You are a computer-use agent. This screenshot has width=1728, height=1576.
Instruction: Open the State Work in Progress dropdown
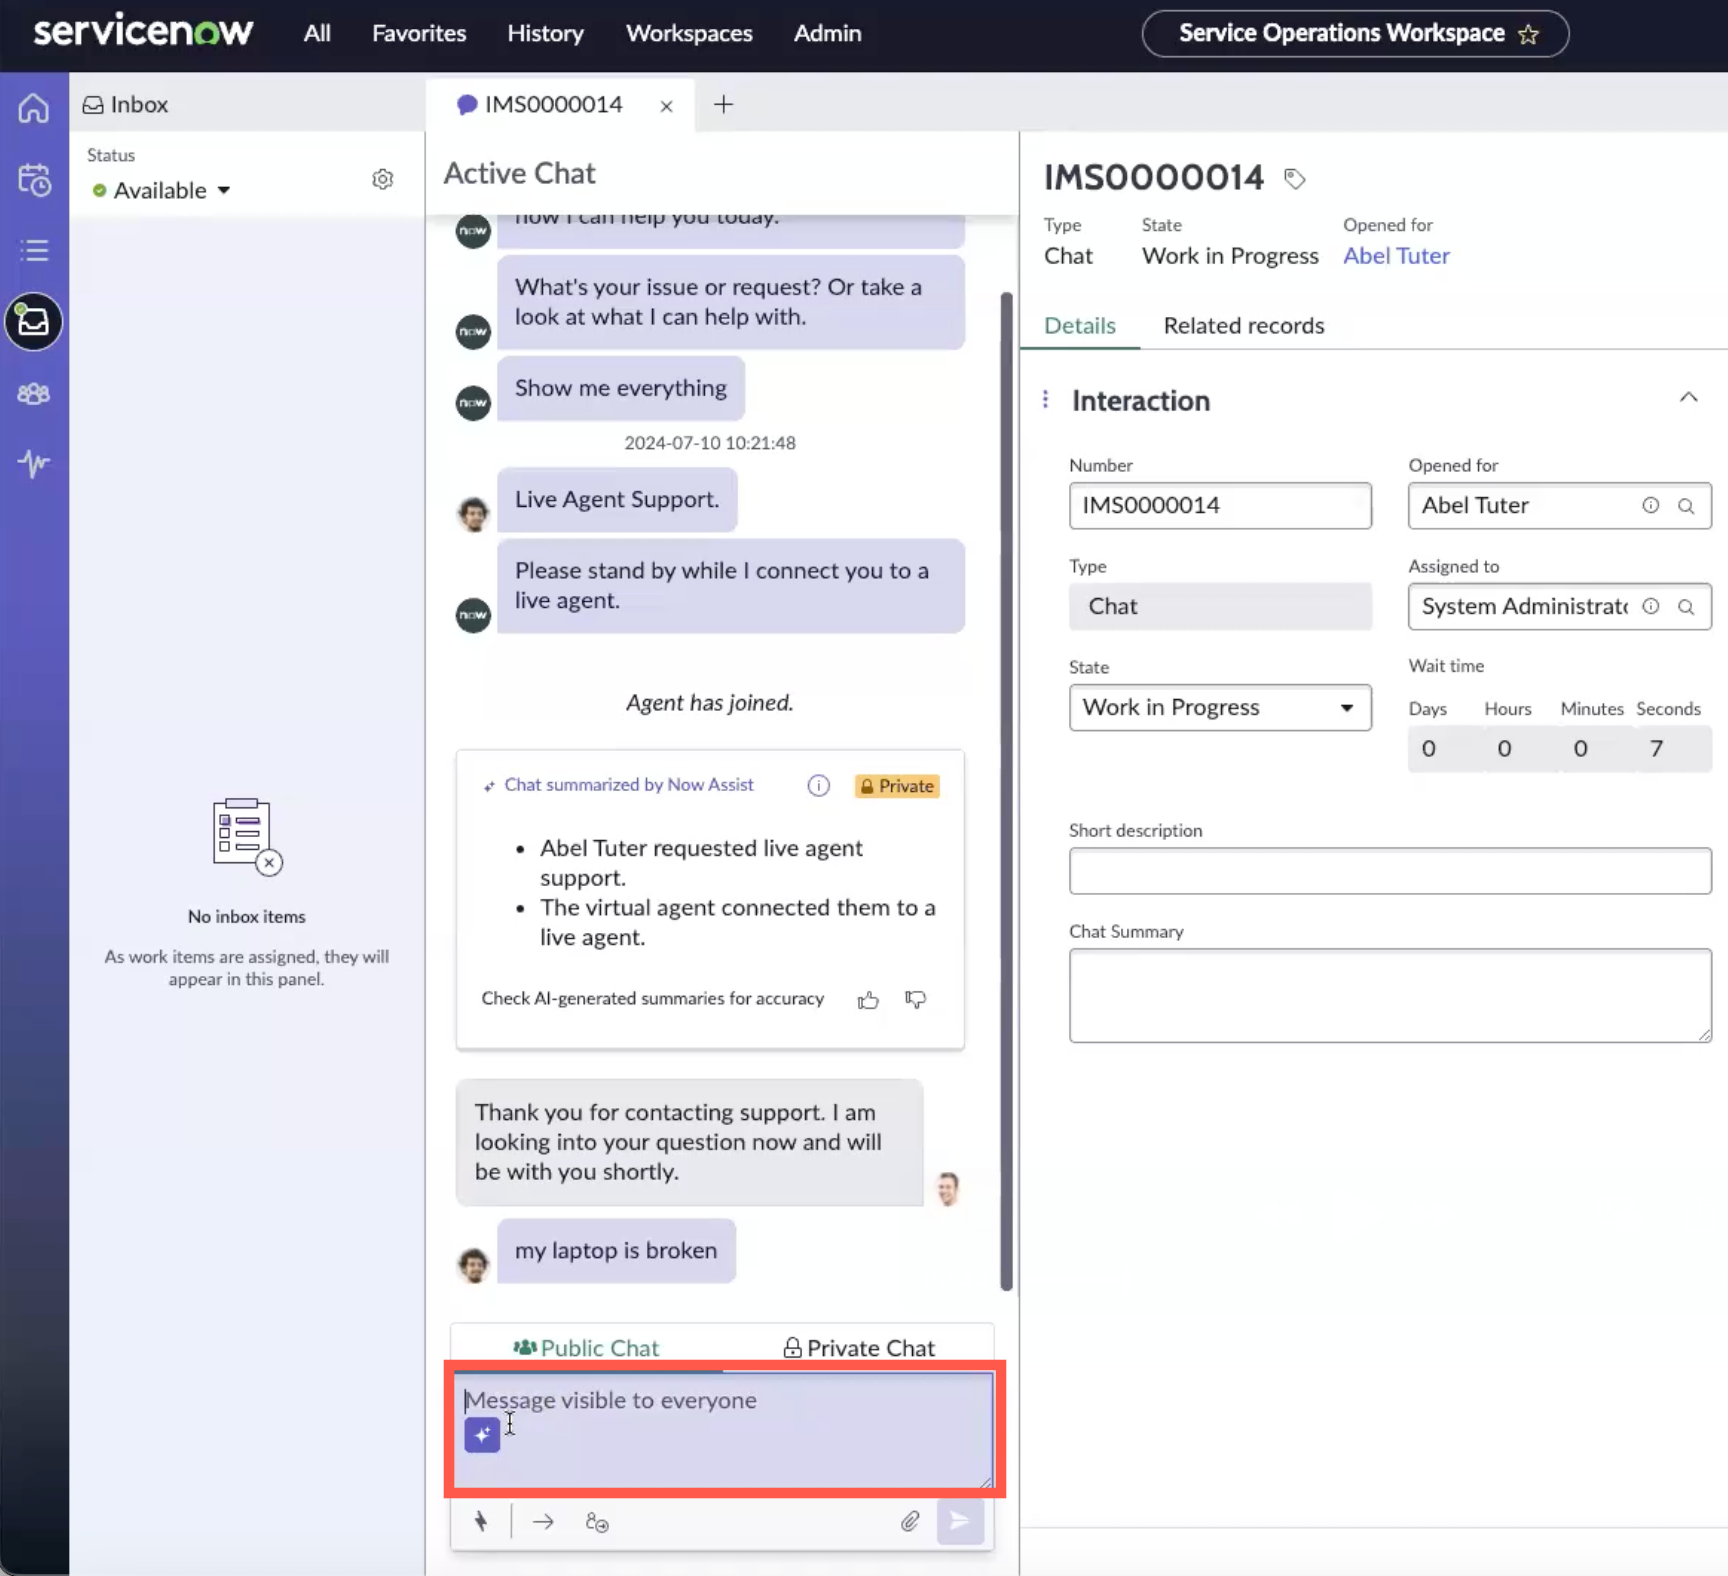pos(1220,708)
